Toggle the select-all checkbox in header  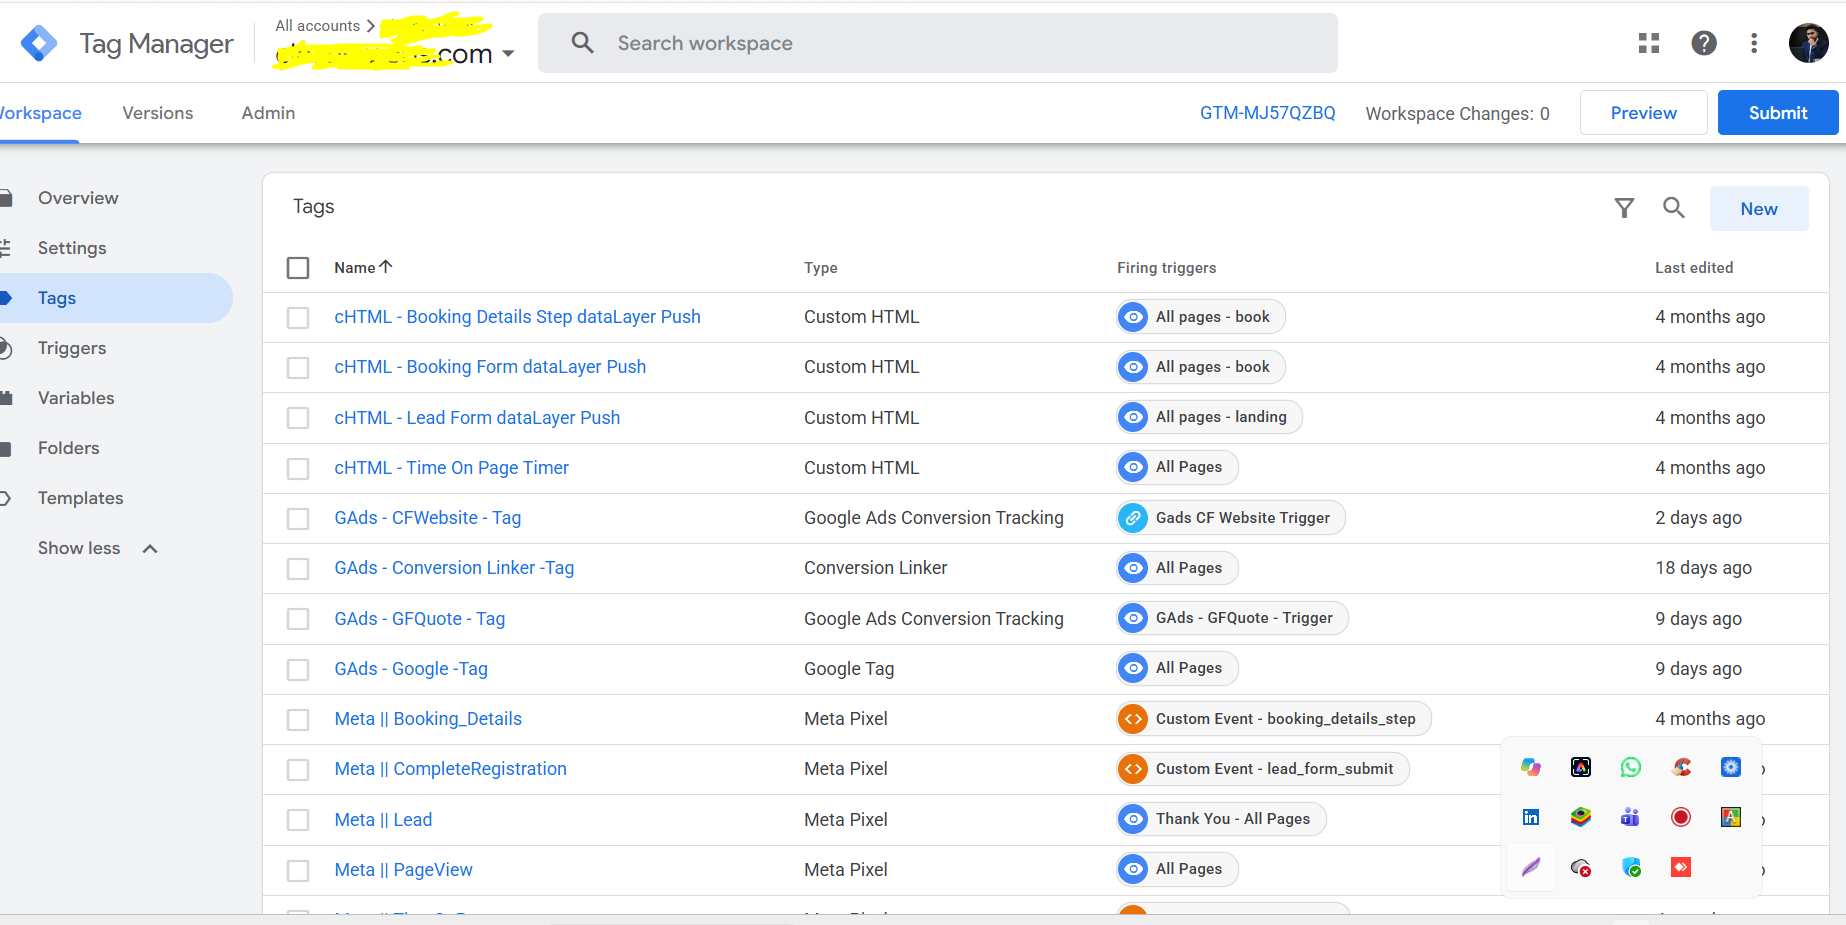[298, 268]
